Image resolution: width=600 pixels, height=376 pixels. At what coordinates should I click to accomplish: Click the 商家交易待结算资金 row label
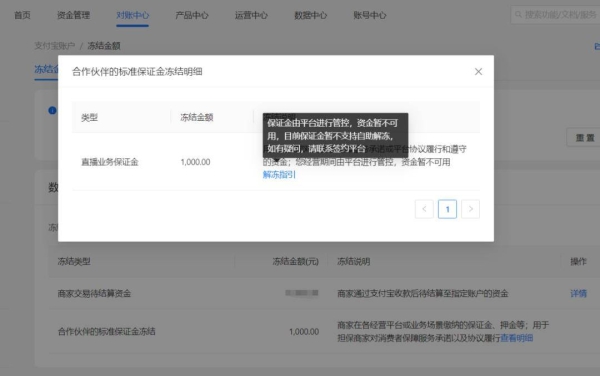[94, 293]
